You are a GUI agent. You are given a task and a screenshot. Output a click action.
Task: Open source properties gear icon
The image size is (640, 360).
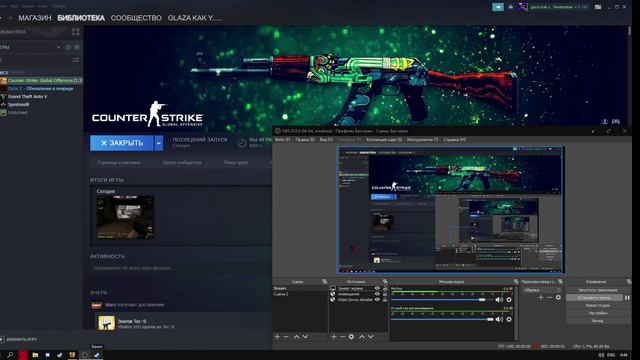[351, 337]
